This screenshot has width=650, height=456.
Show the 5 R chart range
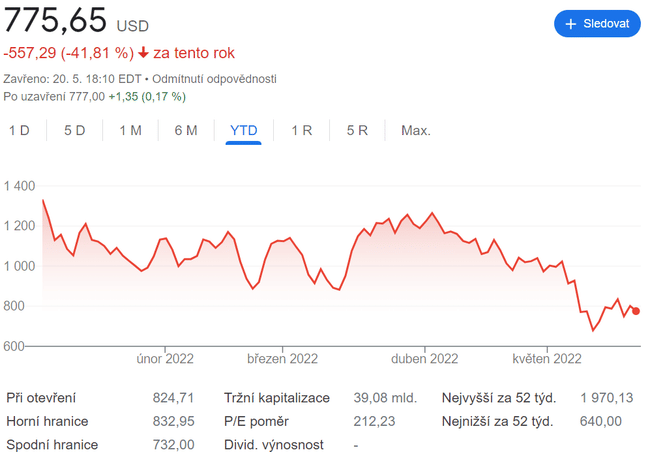(358, 131)
